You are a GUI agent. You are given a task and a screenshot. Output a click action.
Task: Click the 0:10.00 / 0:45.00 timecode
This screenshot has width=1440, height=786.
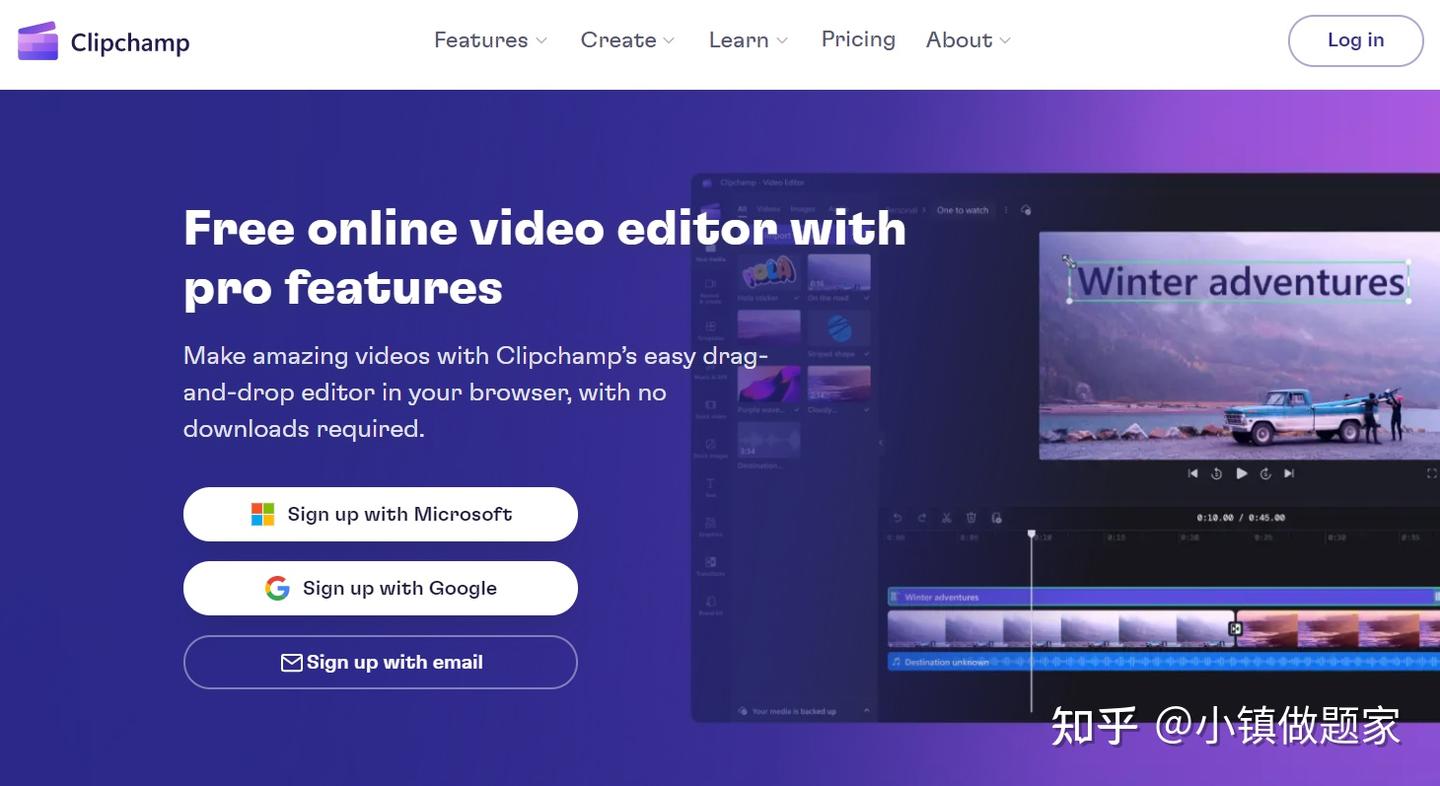(1241, 518)
